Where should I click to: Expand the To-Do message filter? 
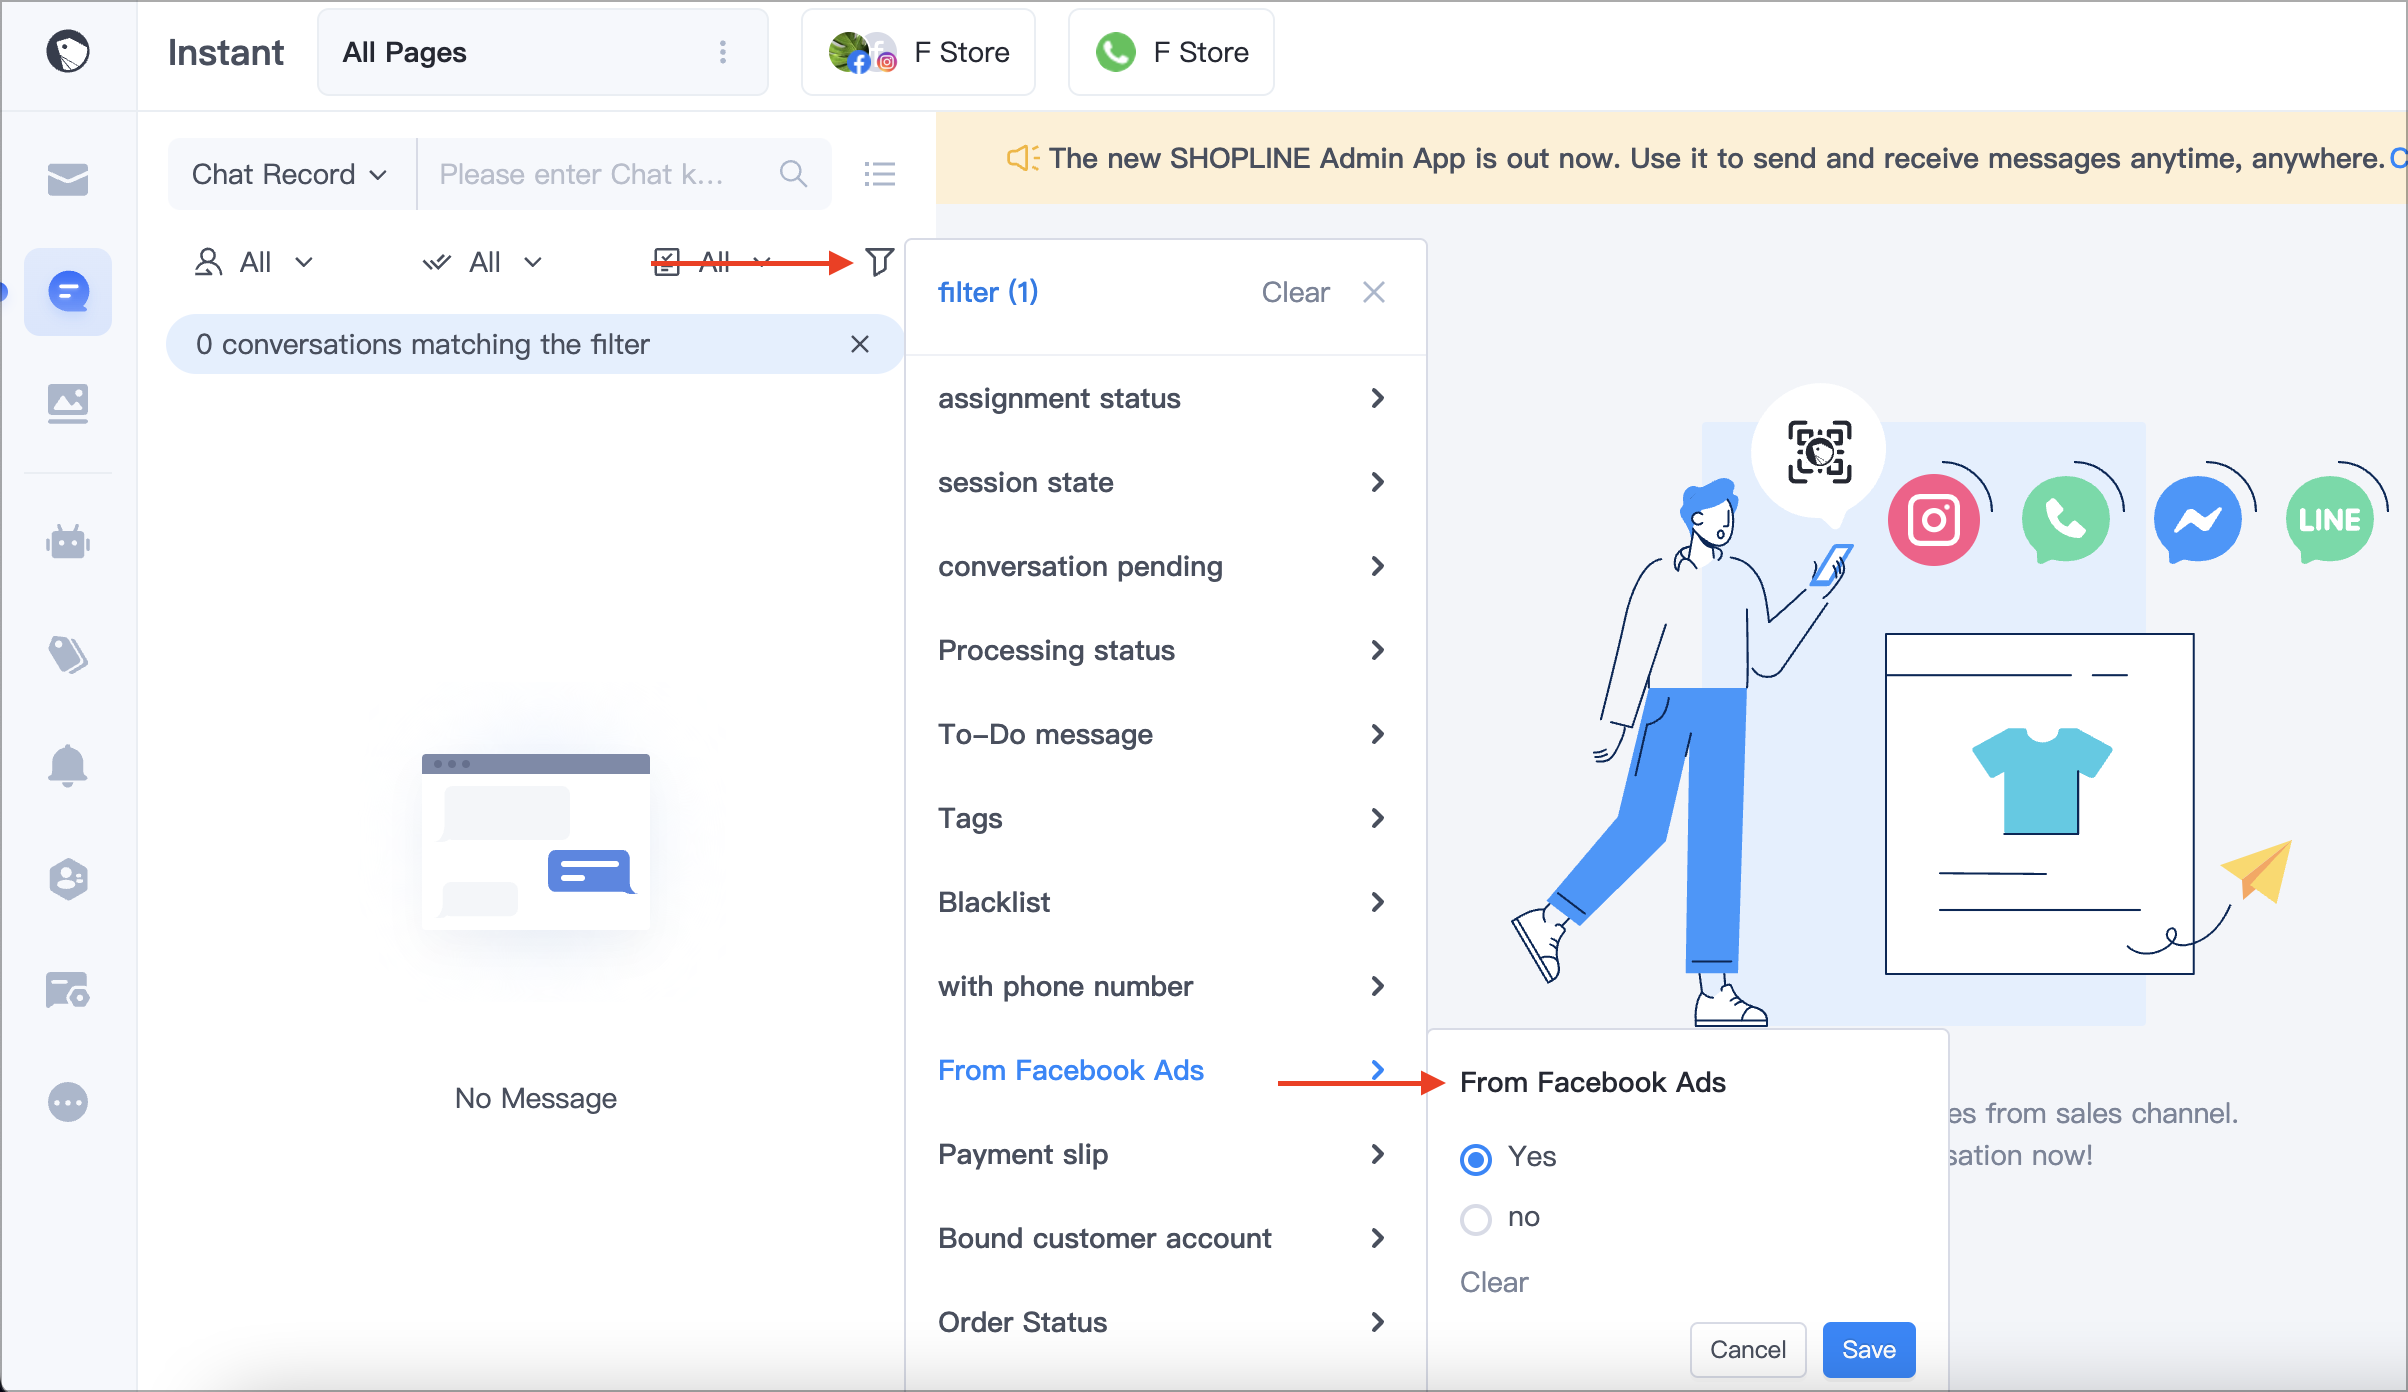point(1165,734)
